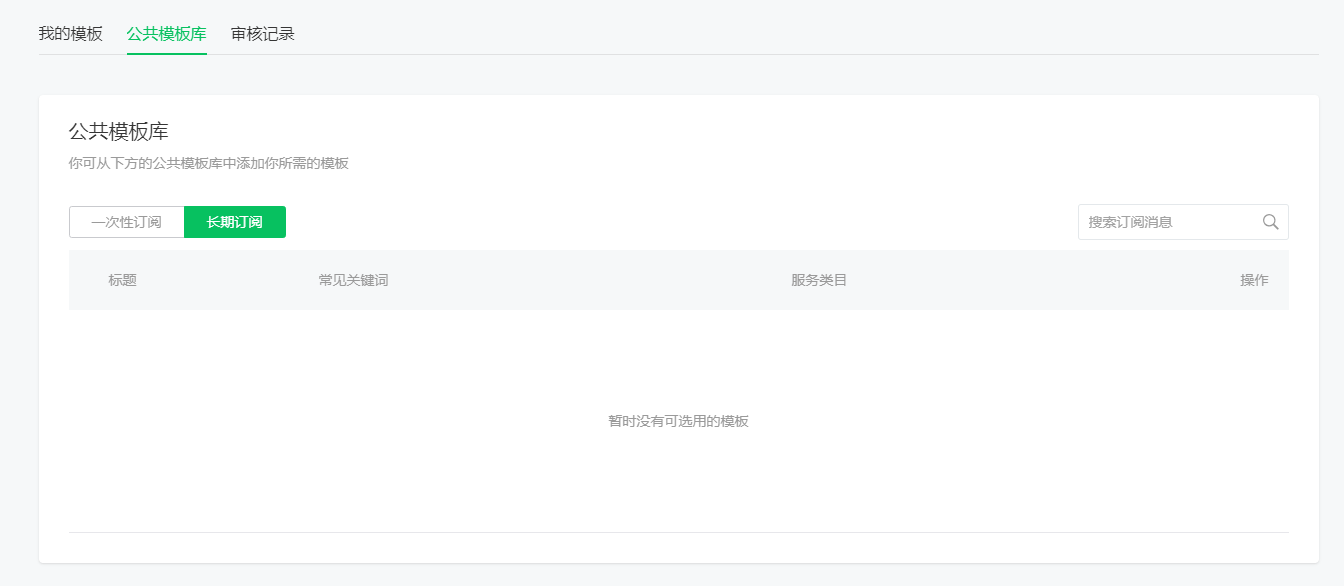This screenshot has width=1344, height=586.
Task: Click the 公共模板库 section heading
Action: point(118,132)
